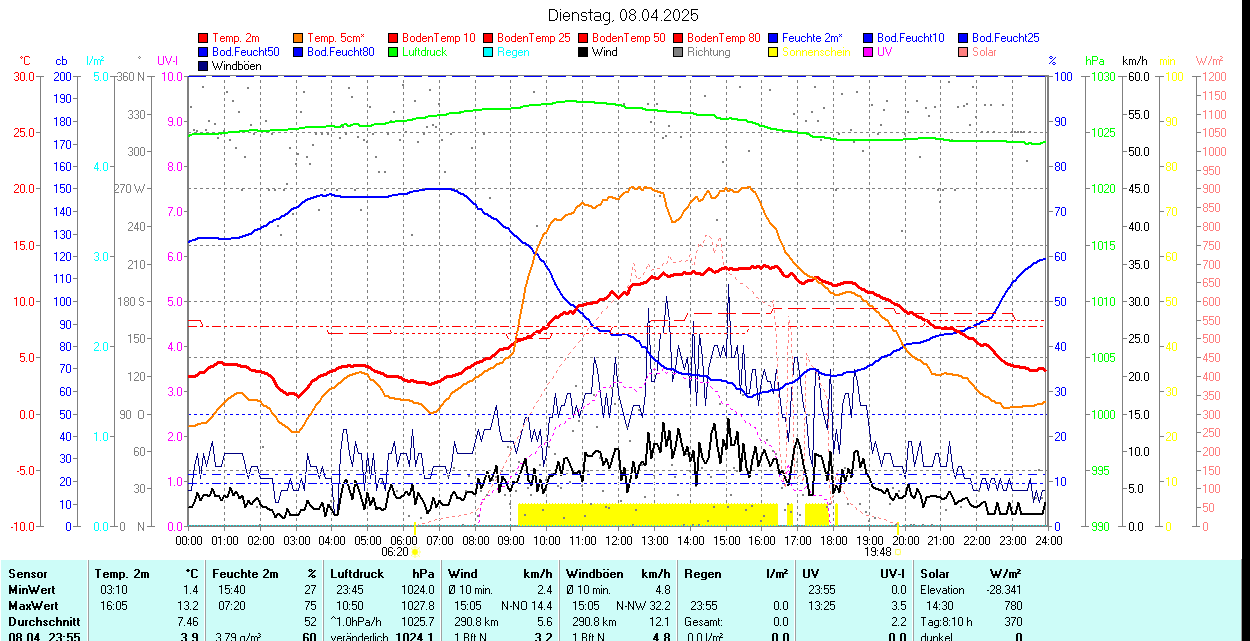
Task: Click the minimum pressure value 1024.0
Action: coord(416,590)
